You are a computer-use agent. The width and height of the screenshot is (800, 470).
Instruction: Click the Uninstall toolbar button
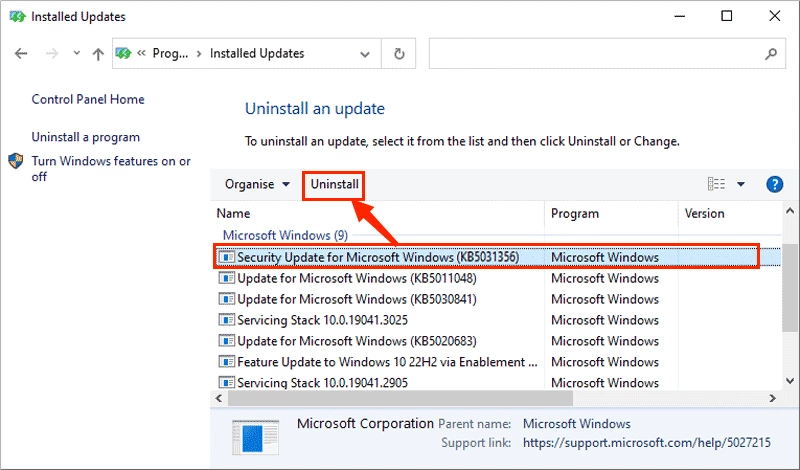point(334,184)
